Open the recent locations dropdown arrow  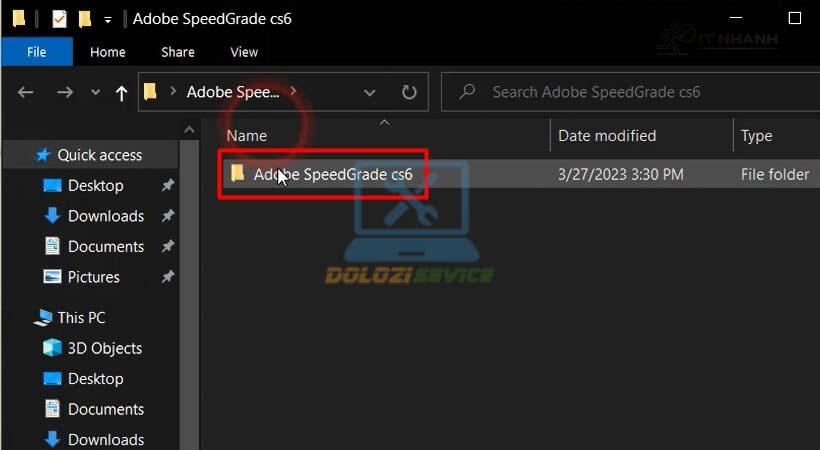(x=95, y=92)
